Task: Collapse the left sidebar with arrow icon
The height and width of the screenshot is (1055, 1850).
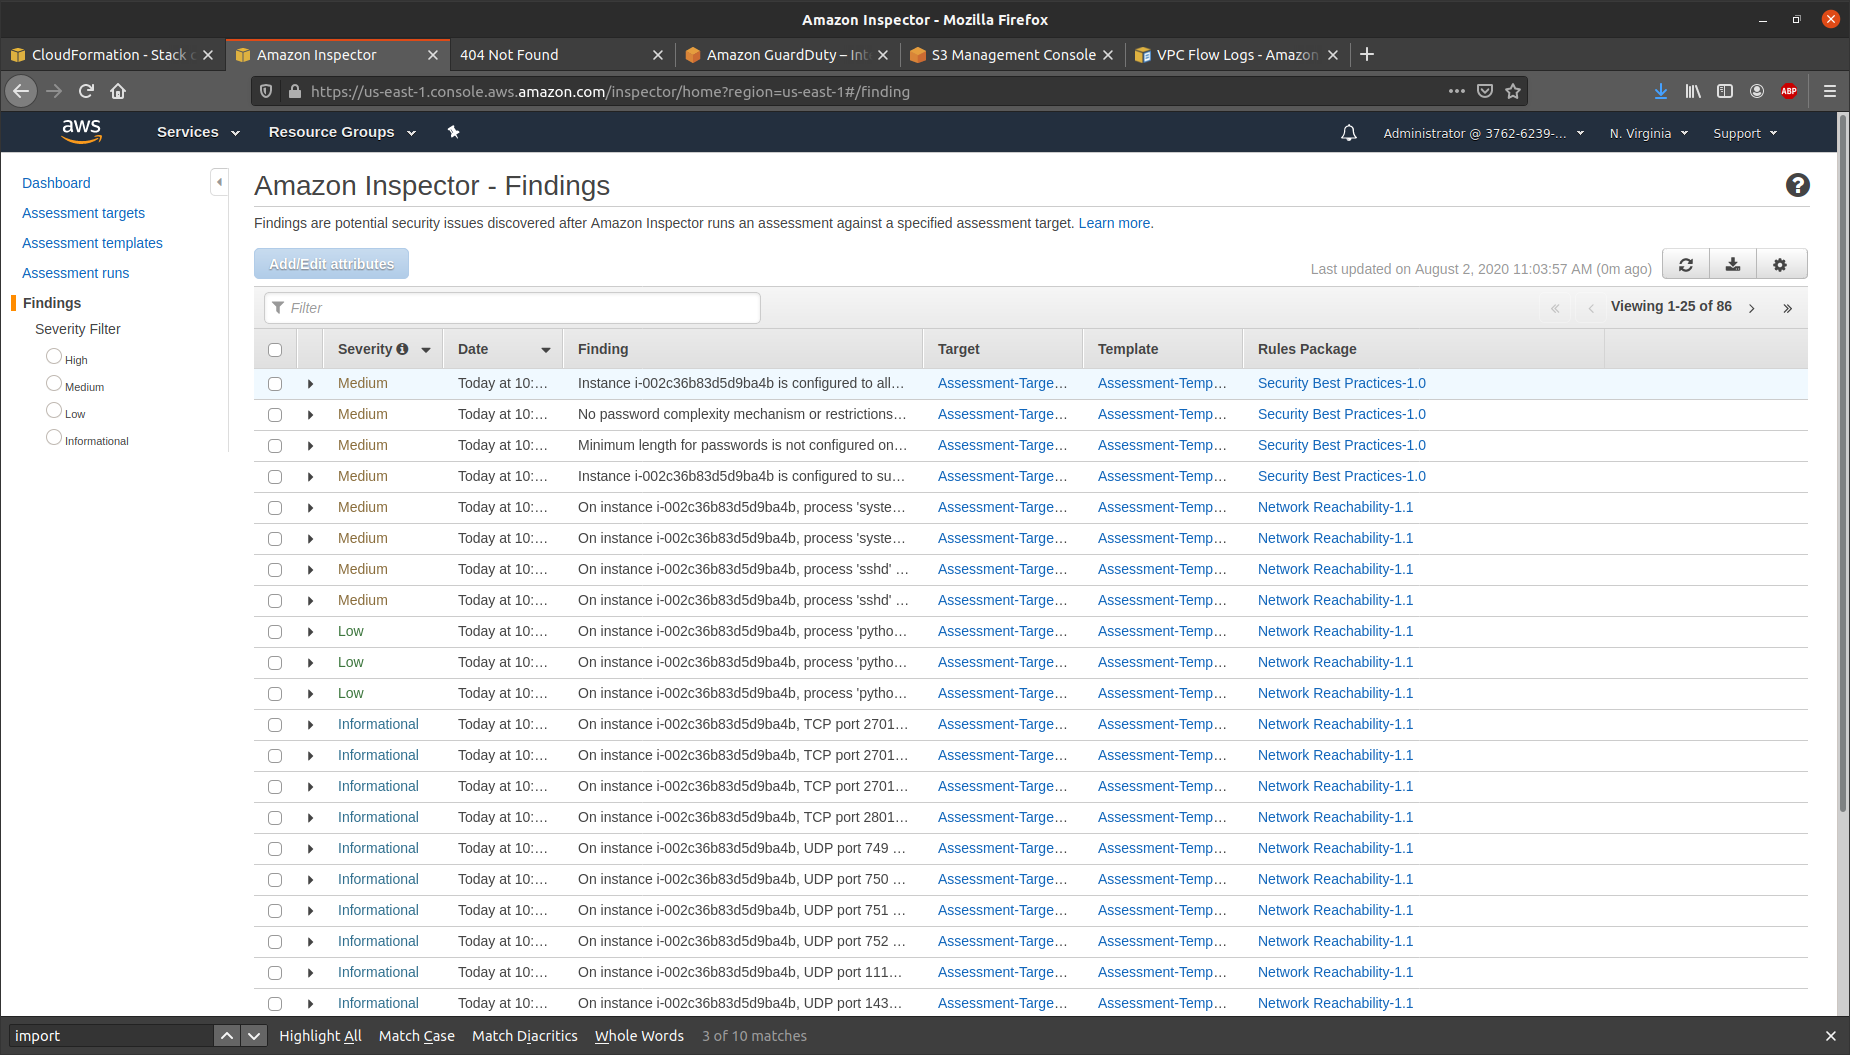Action: click(219, 182)
